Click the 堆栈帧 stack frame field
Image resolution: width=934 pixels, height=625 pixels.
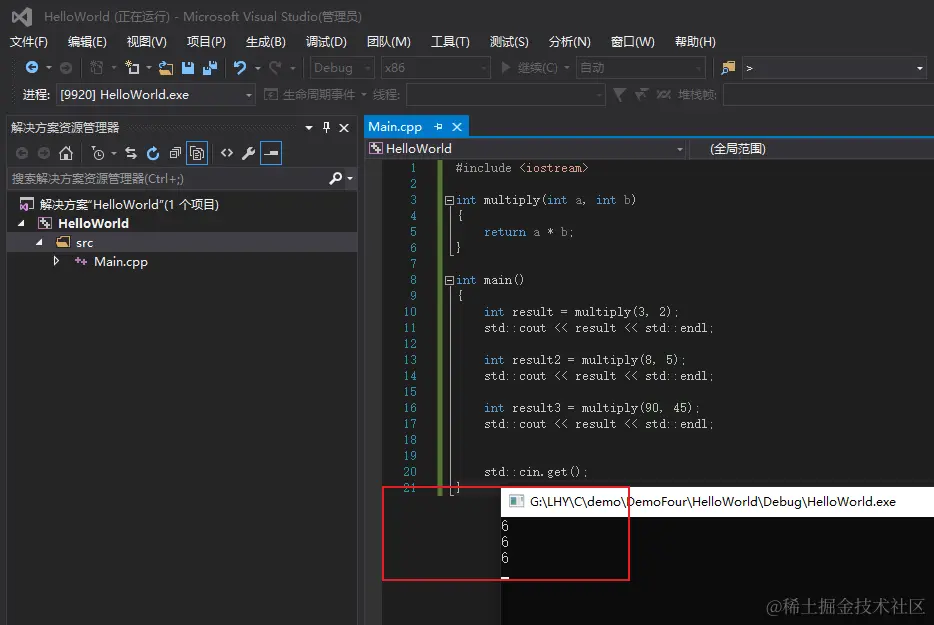click(x=829, y=95)
